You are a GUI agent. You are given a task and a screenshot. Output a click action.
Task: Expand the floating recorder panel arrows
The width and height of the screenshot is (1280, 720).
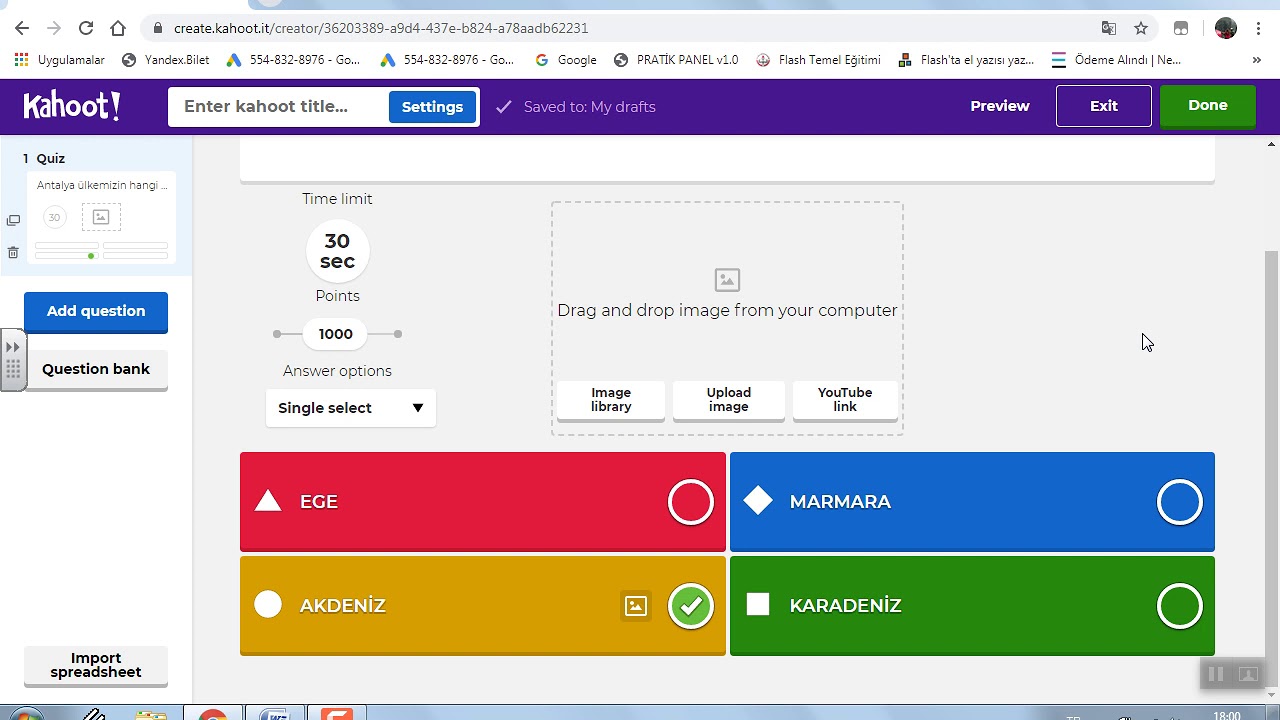[13, 348]
